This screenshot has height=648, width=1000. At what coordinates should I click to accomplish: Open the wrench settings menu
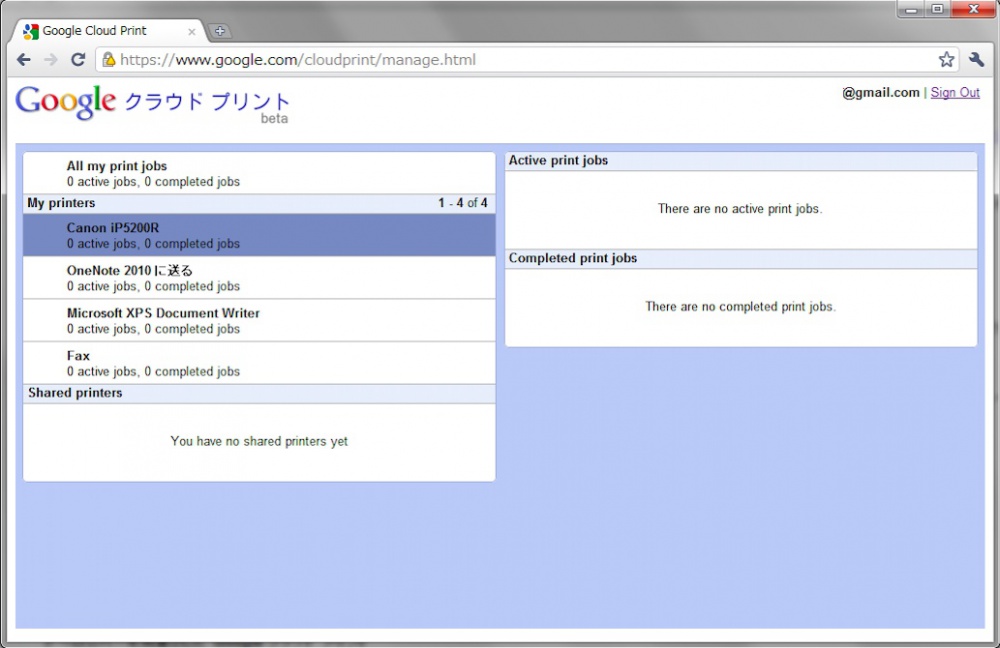point(976,59)
